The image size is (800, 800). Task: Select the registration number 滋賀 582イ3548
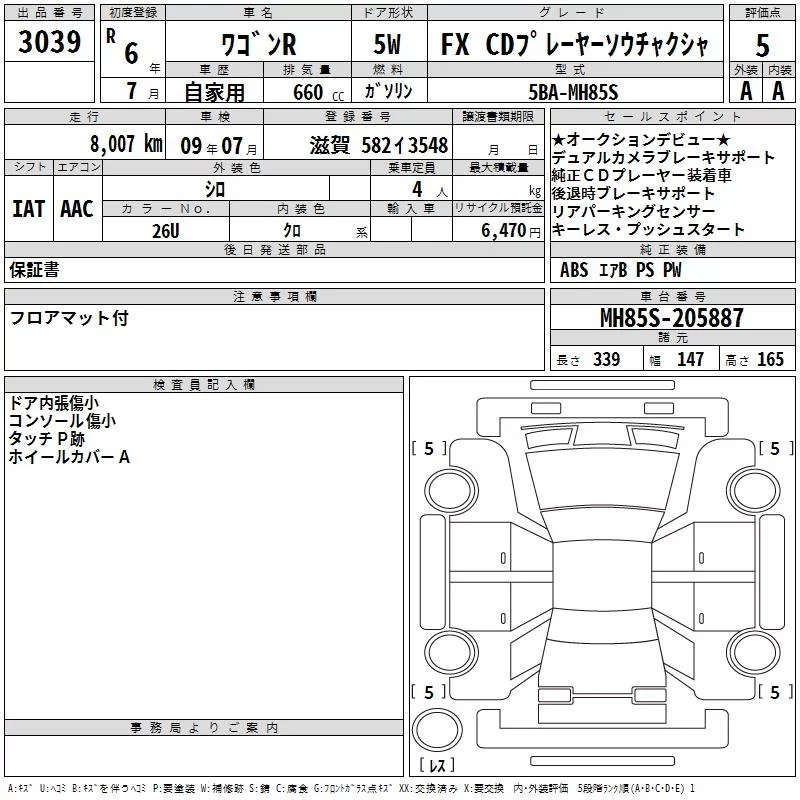point(379,145)
